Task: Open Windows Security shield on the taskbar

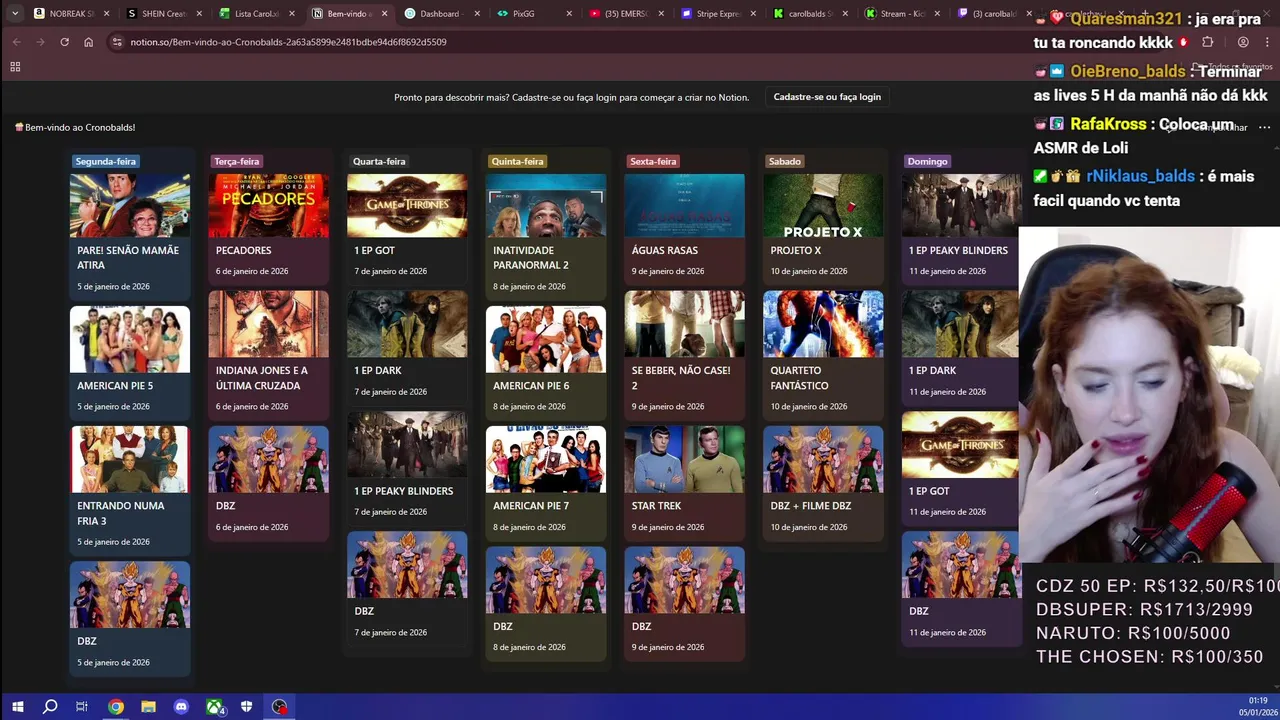Action: 247,707
